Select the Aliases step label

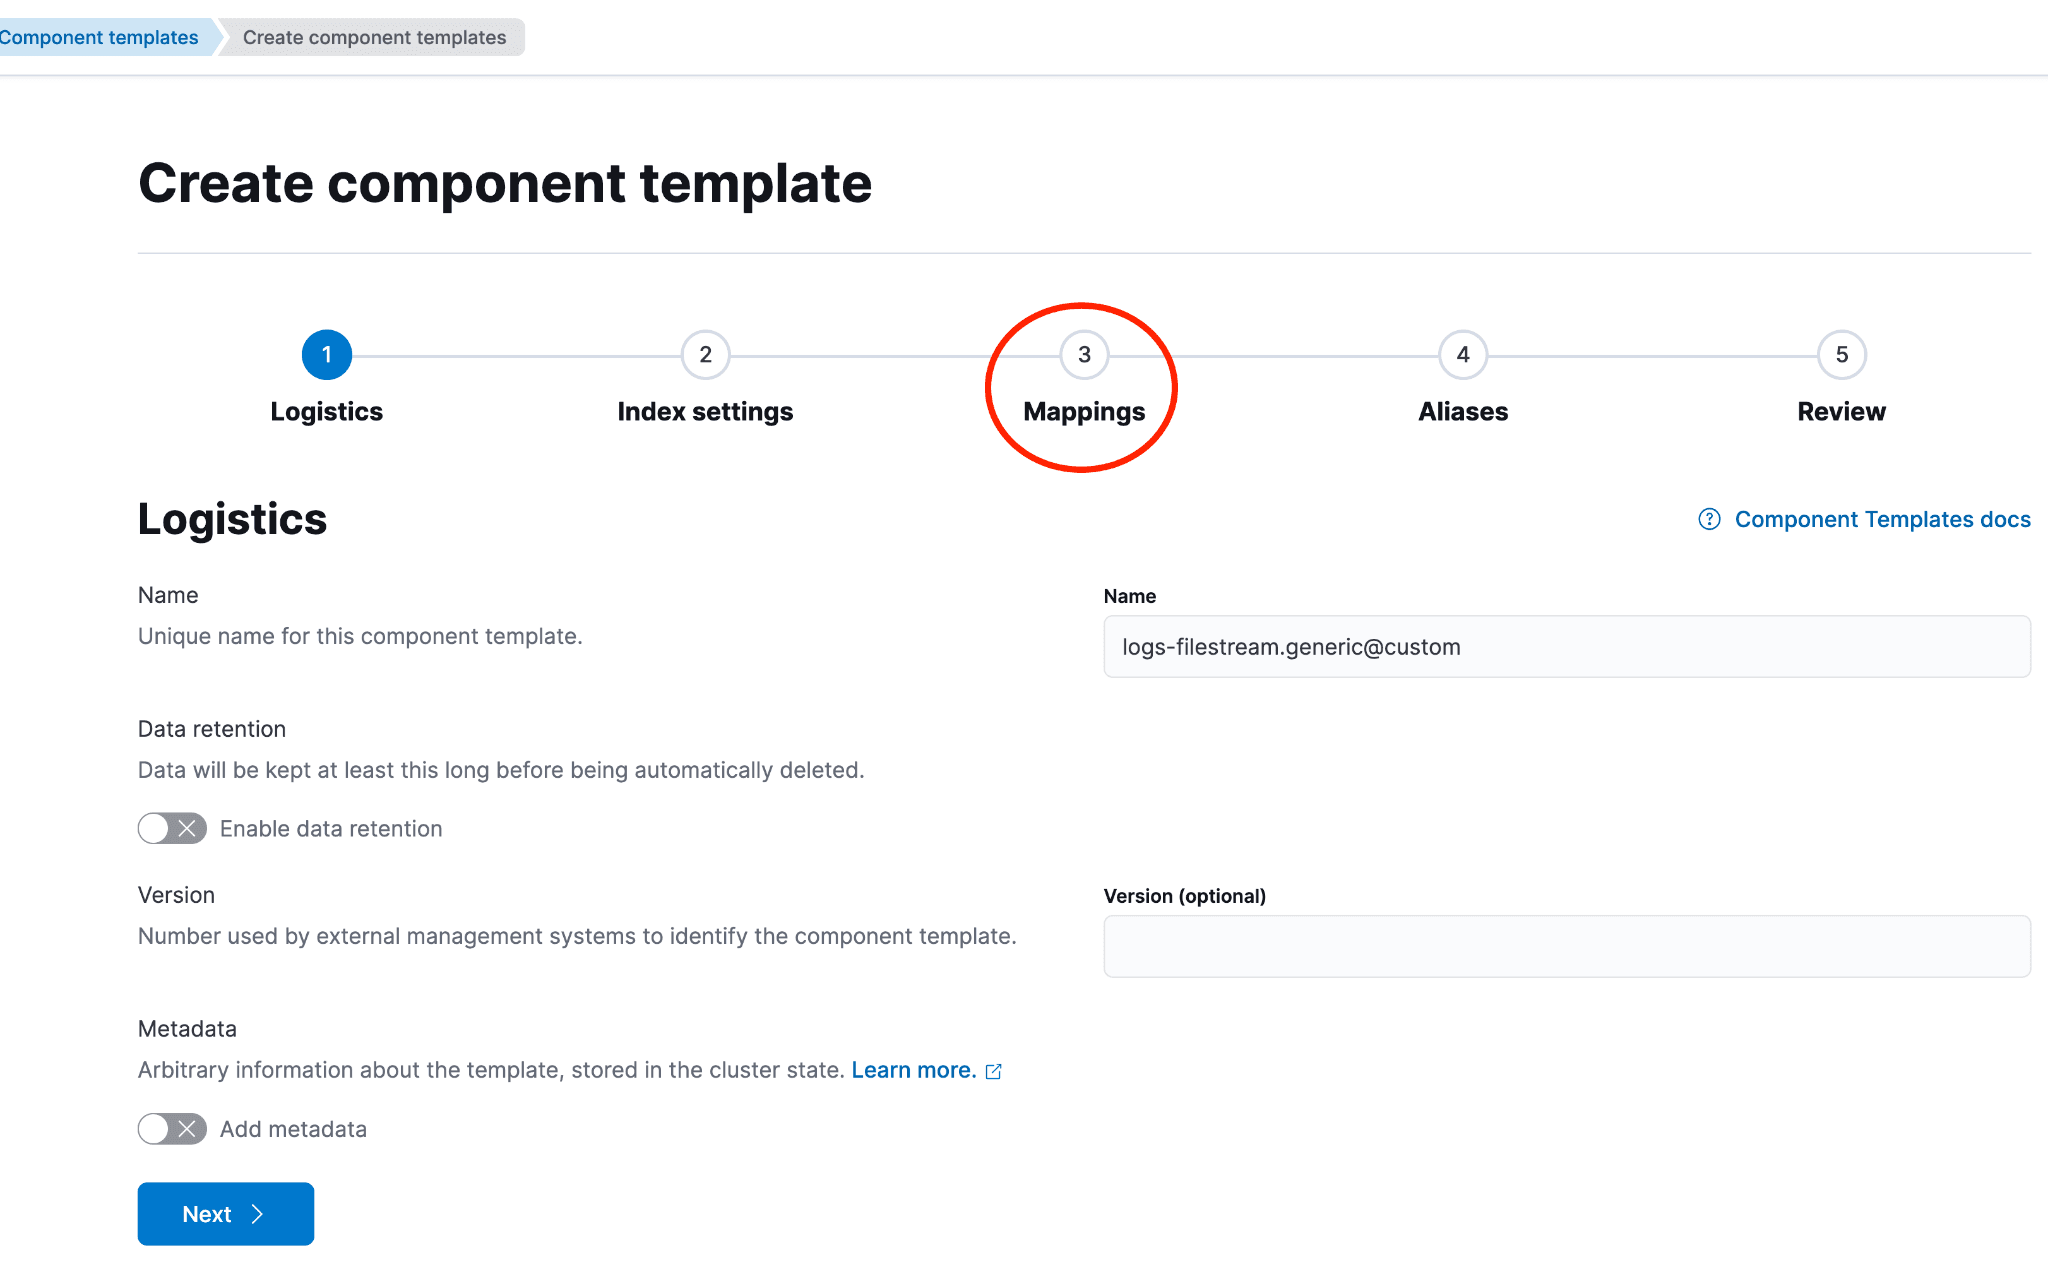pyautogui.click(x=1462, y=412)
